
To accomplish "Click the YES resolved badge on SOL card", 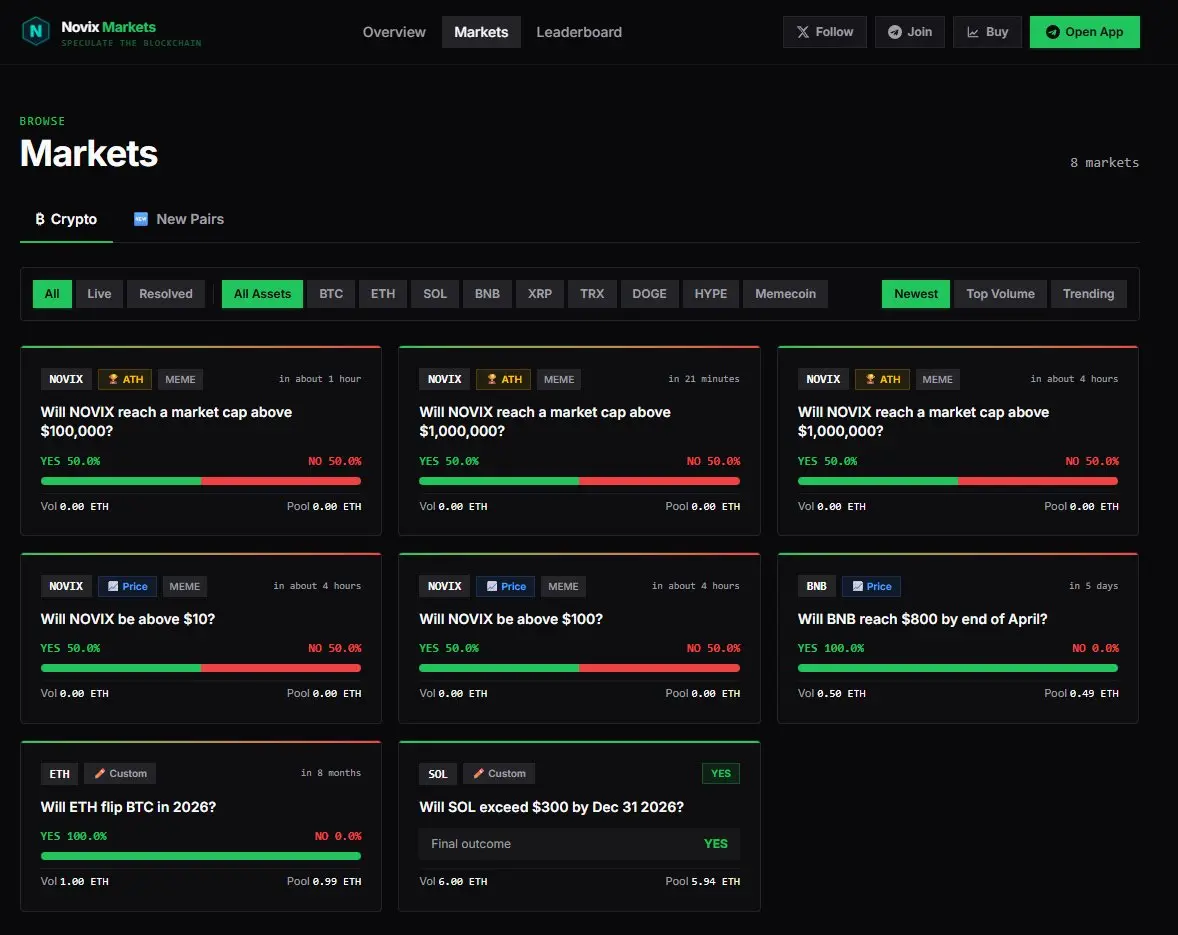I will pos(720,774).
